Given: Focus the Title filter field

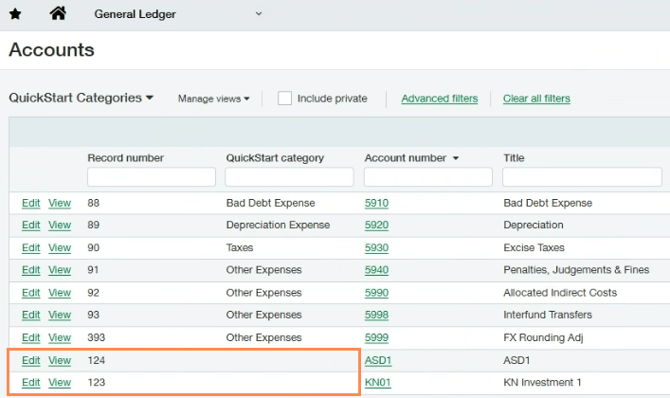Looking at the screenshot, I should coord(582,177).
